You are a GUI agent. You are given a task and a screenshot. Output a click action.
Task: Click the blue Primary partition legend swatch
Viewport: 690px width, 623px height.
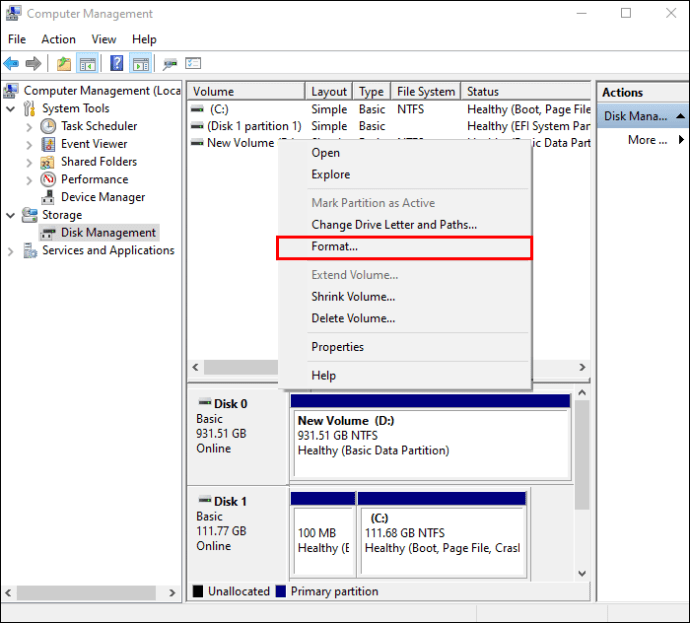pos(281,591)
